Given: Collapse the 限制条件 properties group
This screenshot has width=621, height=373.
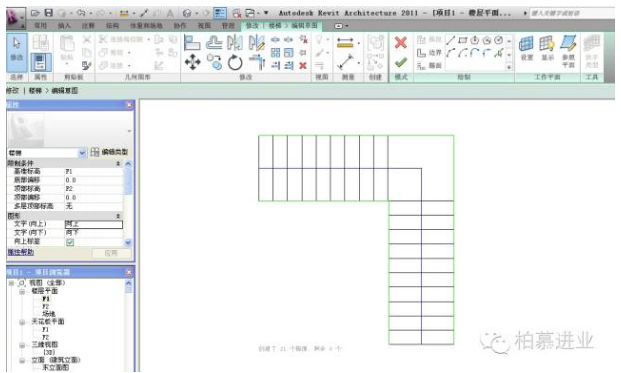Looking at the screenshot, I should tap(118, 163).
